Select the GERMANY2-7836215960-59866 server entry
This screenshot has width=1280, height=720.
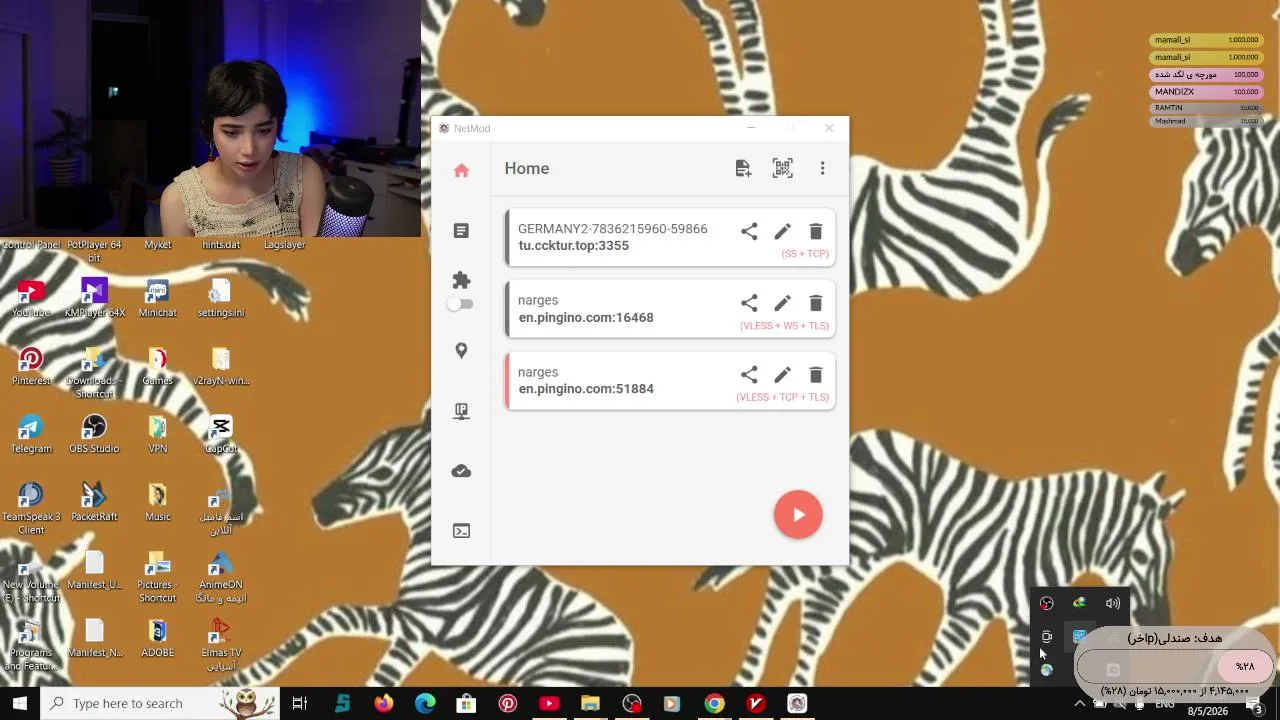click(670, 238)
